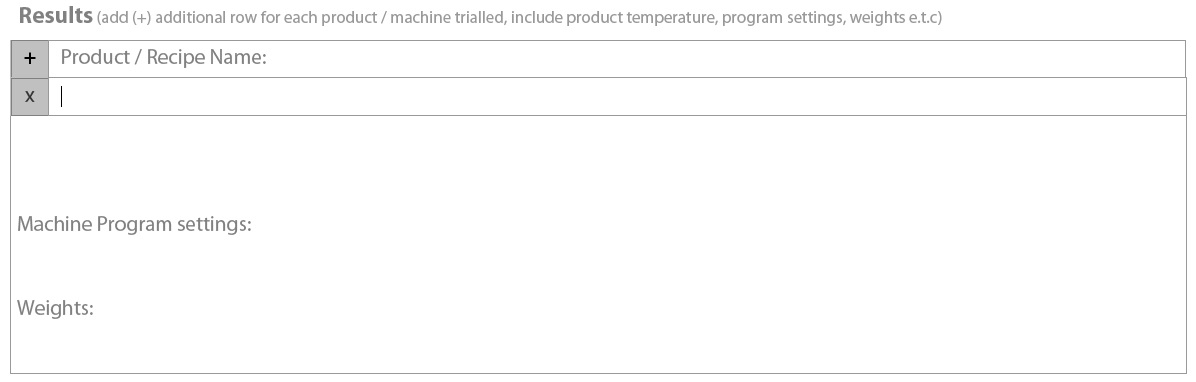This screenshot has height=382, width=1196.
Task: Click right after the Machine Program settings colon
Action: [259, 225]
